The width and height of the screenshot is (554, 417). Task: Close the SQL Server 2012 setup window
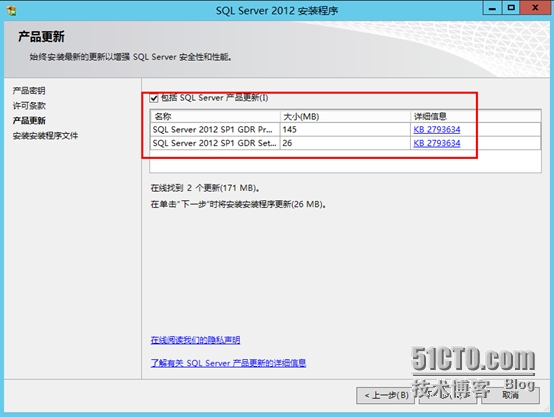pos(535,8)
